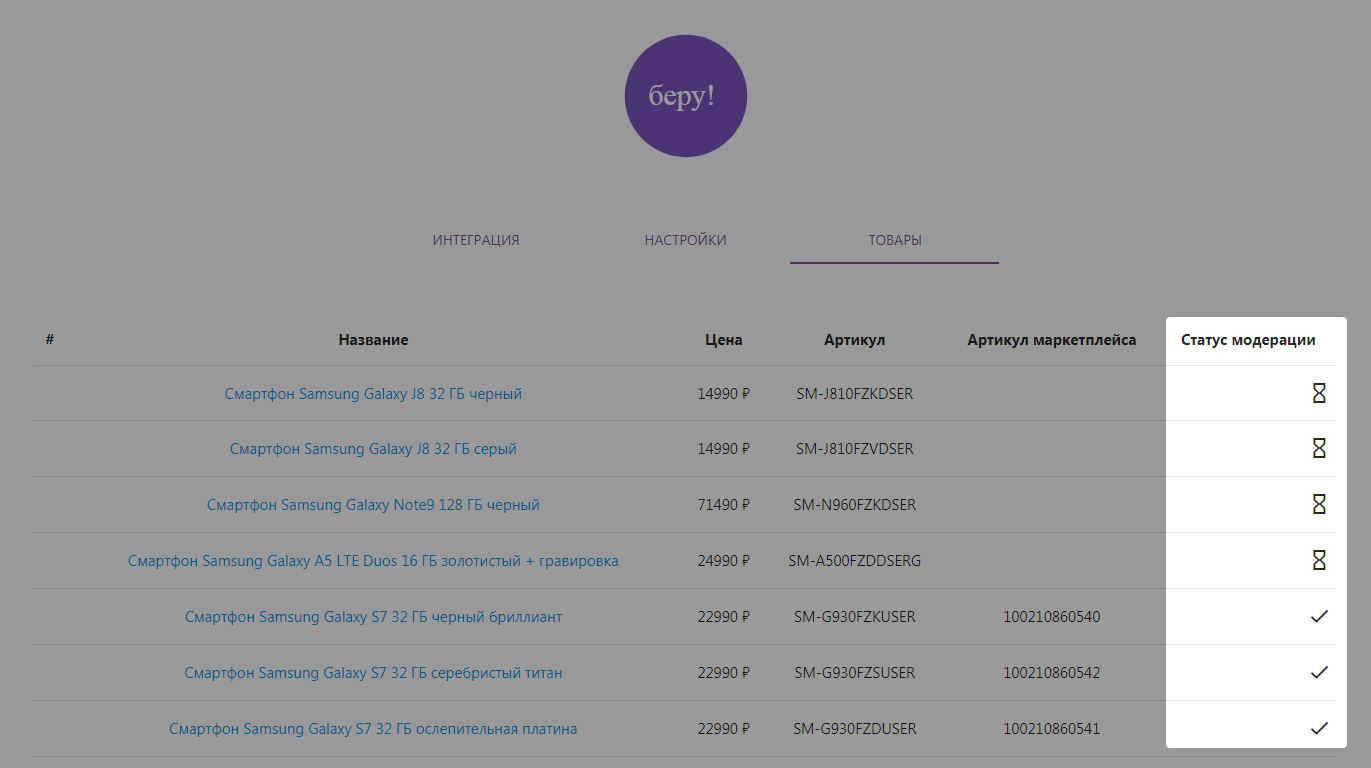Click price 22990 ₽ in S7 черный бриллиант row
This screenshot has width=1371, height=768.
click(724, 617)
